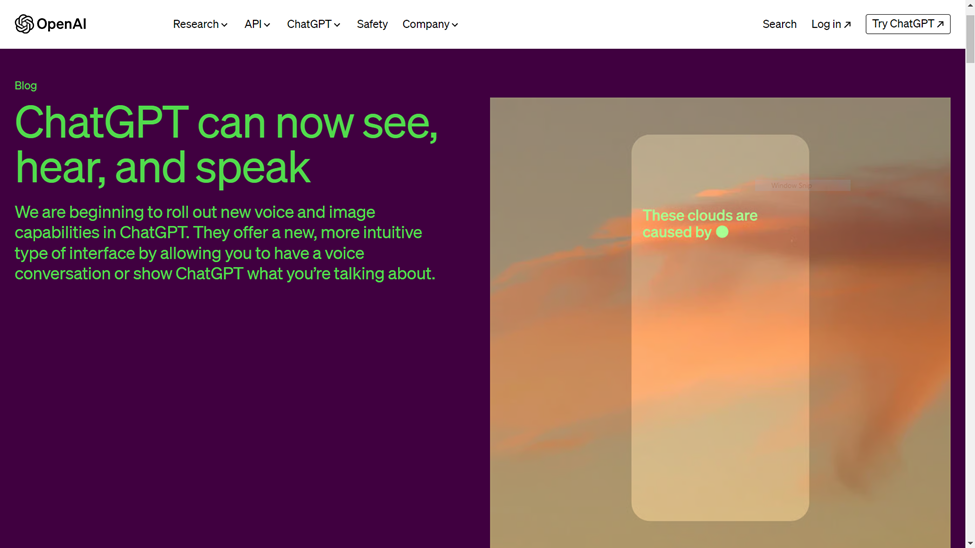Open the ChatGPT navigation dropdown
975x548 pixels.
click(313, 24)
